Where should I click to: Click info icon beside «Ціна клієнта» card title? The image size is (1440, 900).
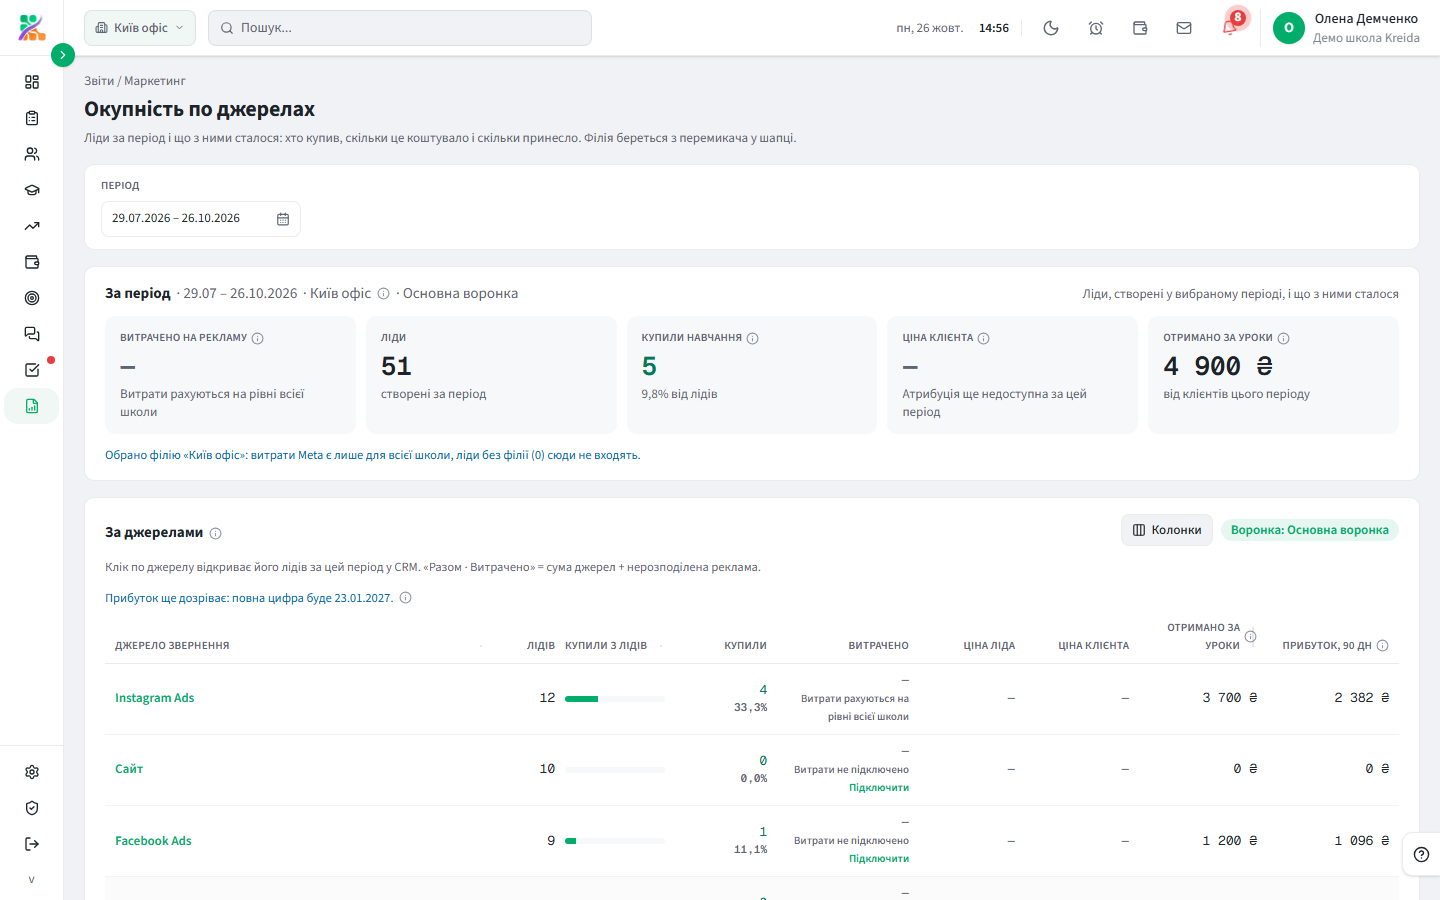tap(984, 338)
